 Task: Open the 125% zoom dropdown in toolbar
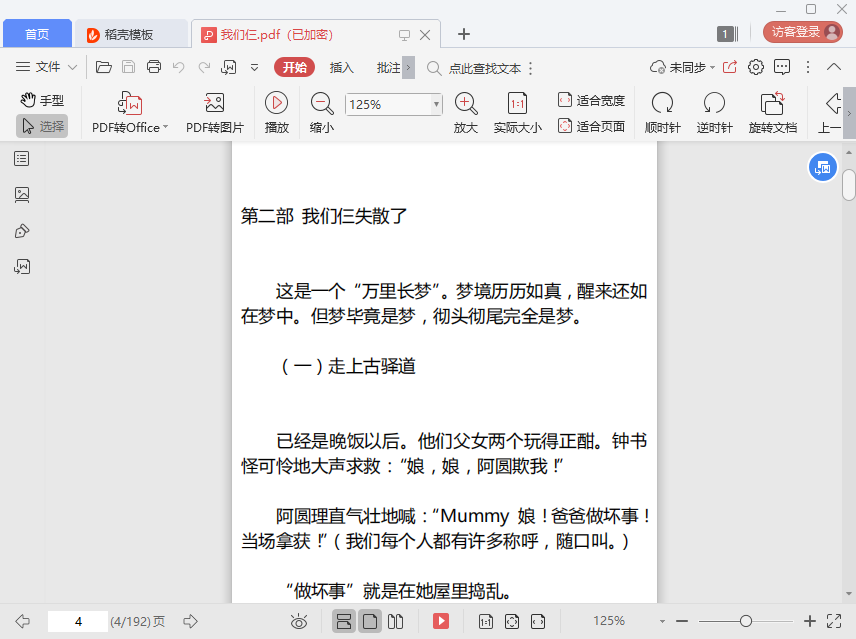(436, 104)
